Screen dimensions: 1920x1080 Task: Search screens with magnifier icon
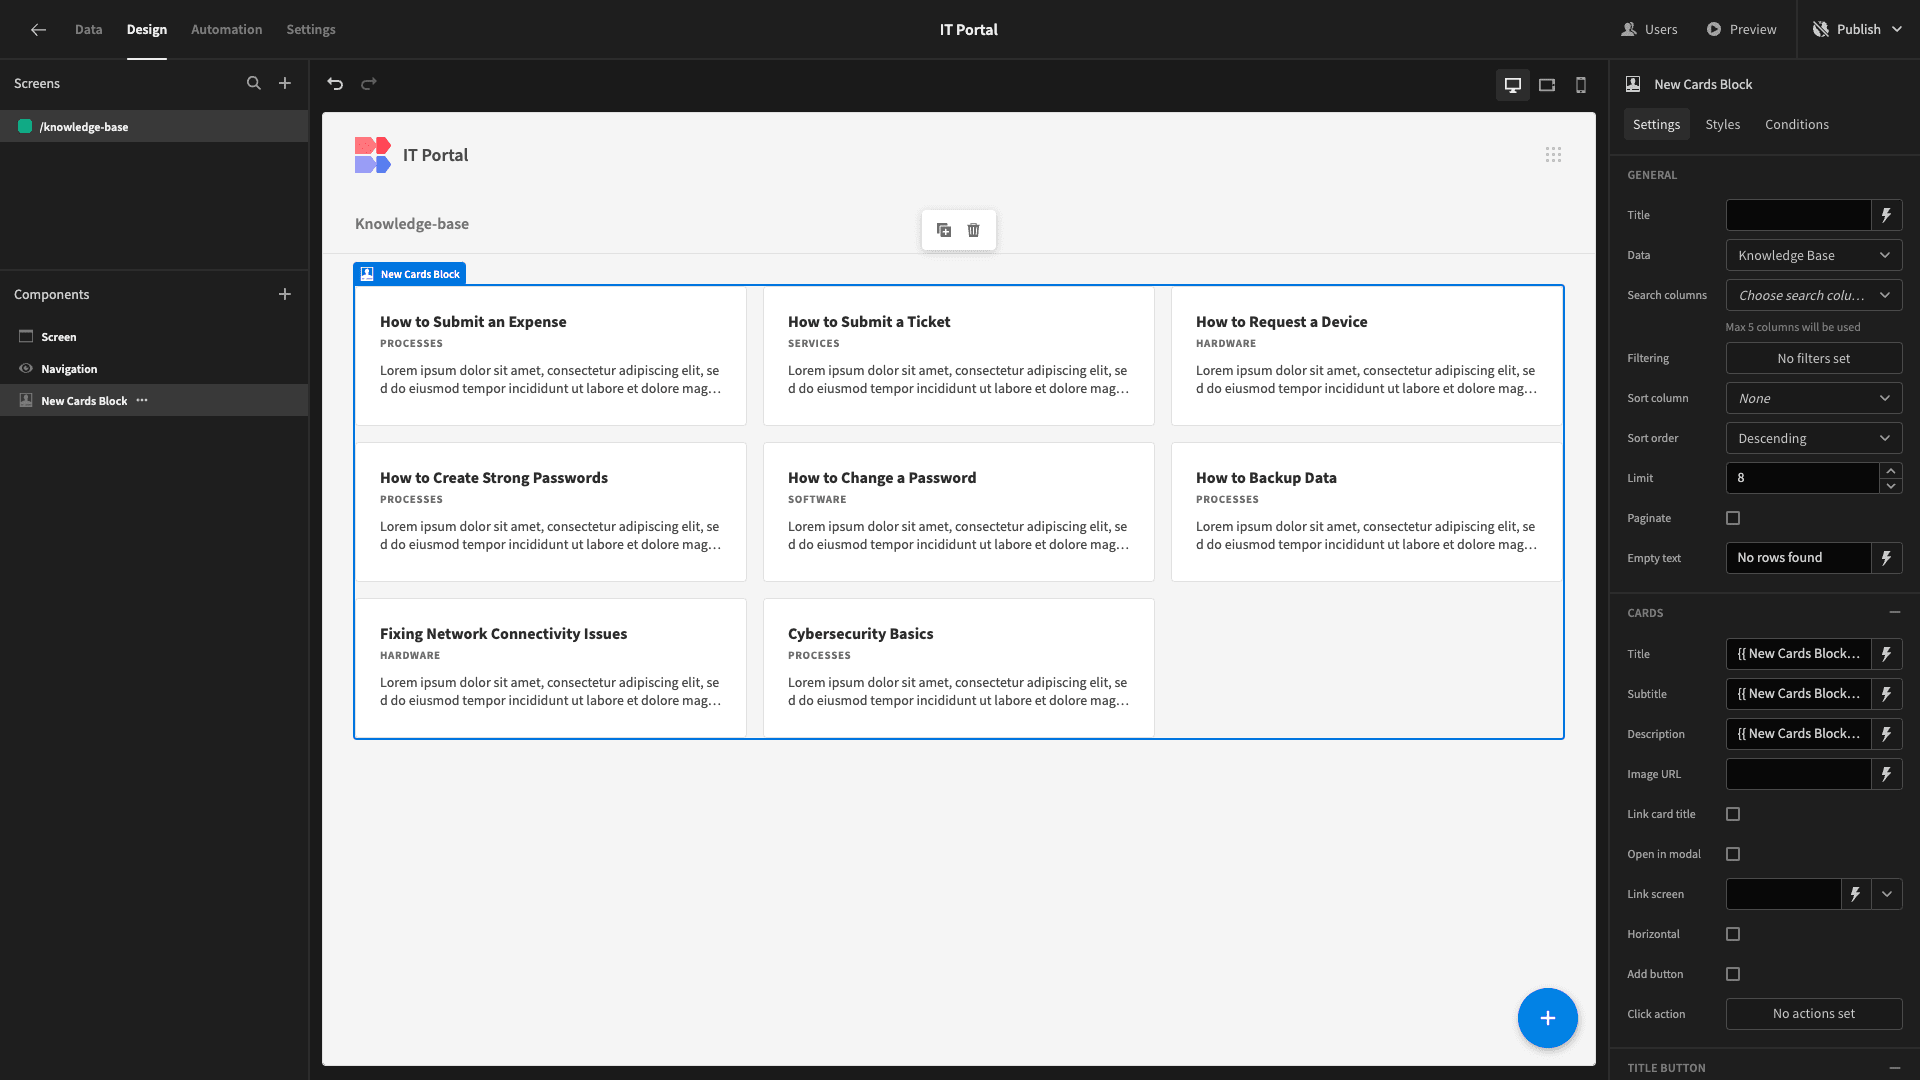(254, 84)
